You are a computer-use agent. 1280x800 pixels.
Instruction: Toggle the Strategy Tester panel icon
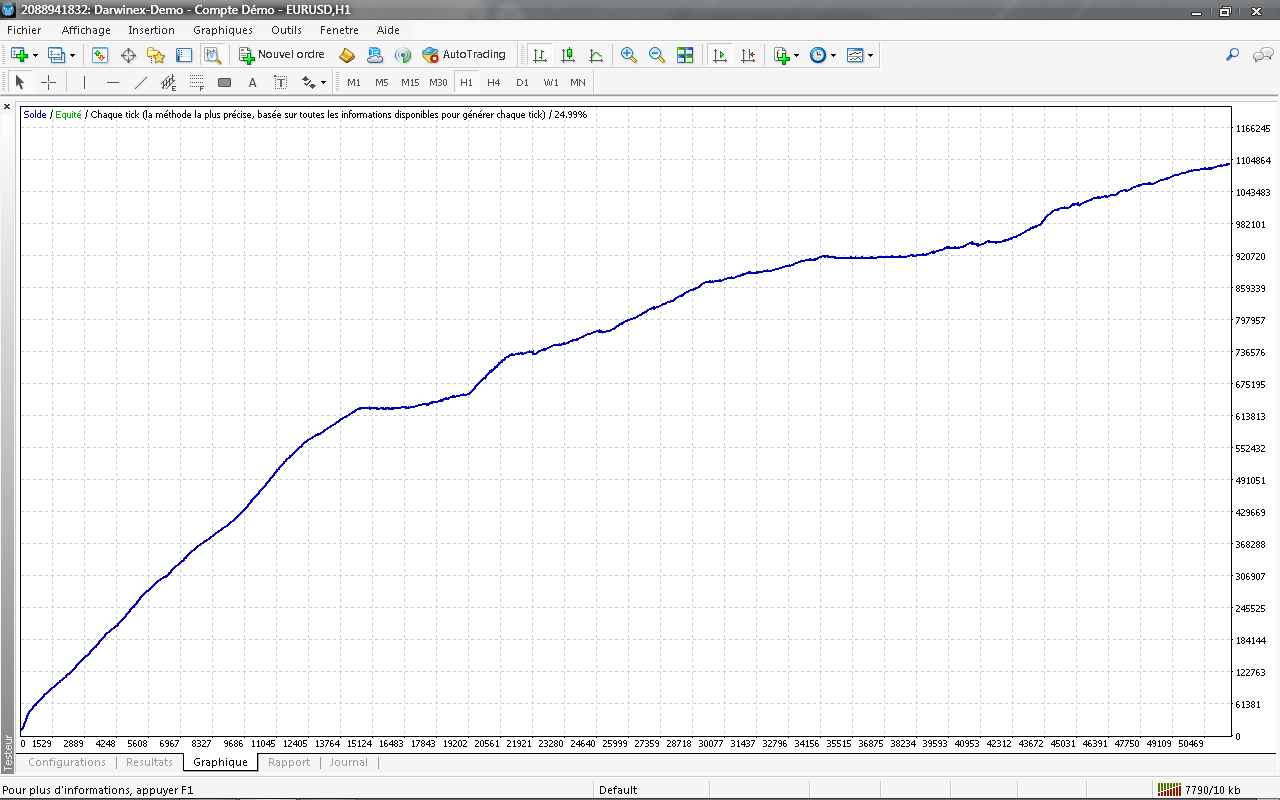pyautogui.click(x=212, y=55)
